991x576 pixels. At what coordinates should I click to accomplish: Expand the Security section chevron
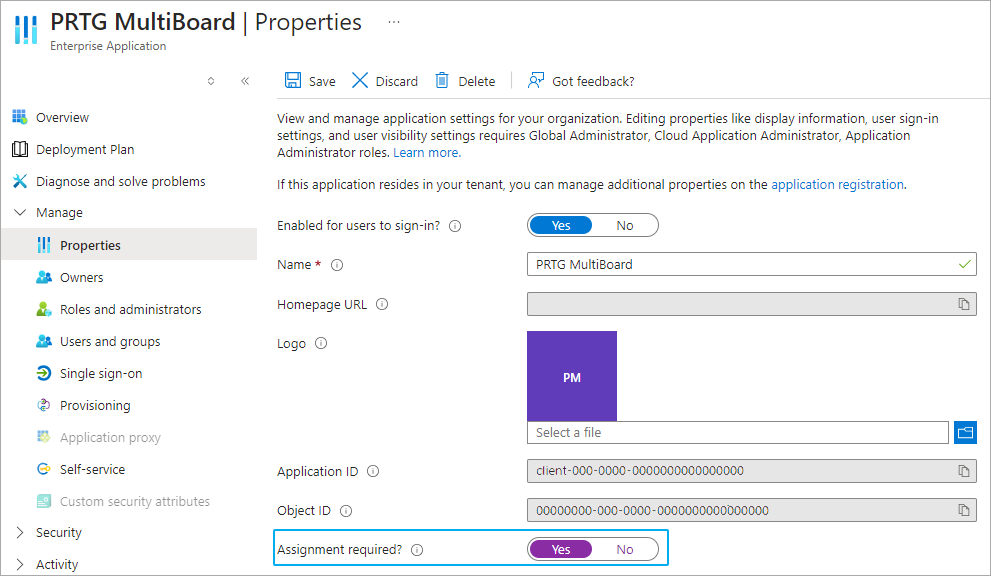[x=20, y=532]
